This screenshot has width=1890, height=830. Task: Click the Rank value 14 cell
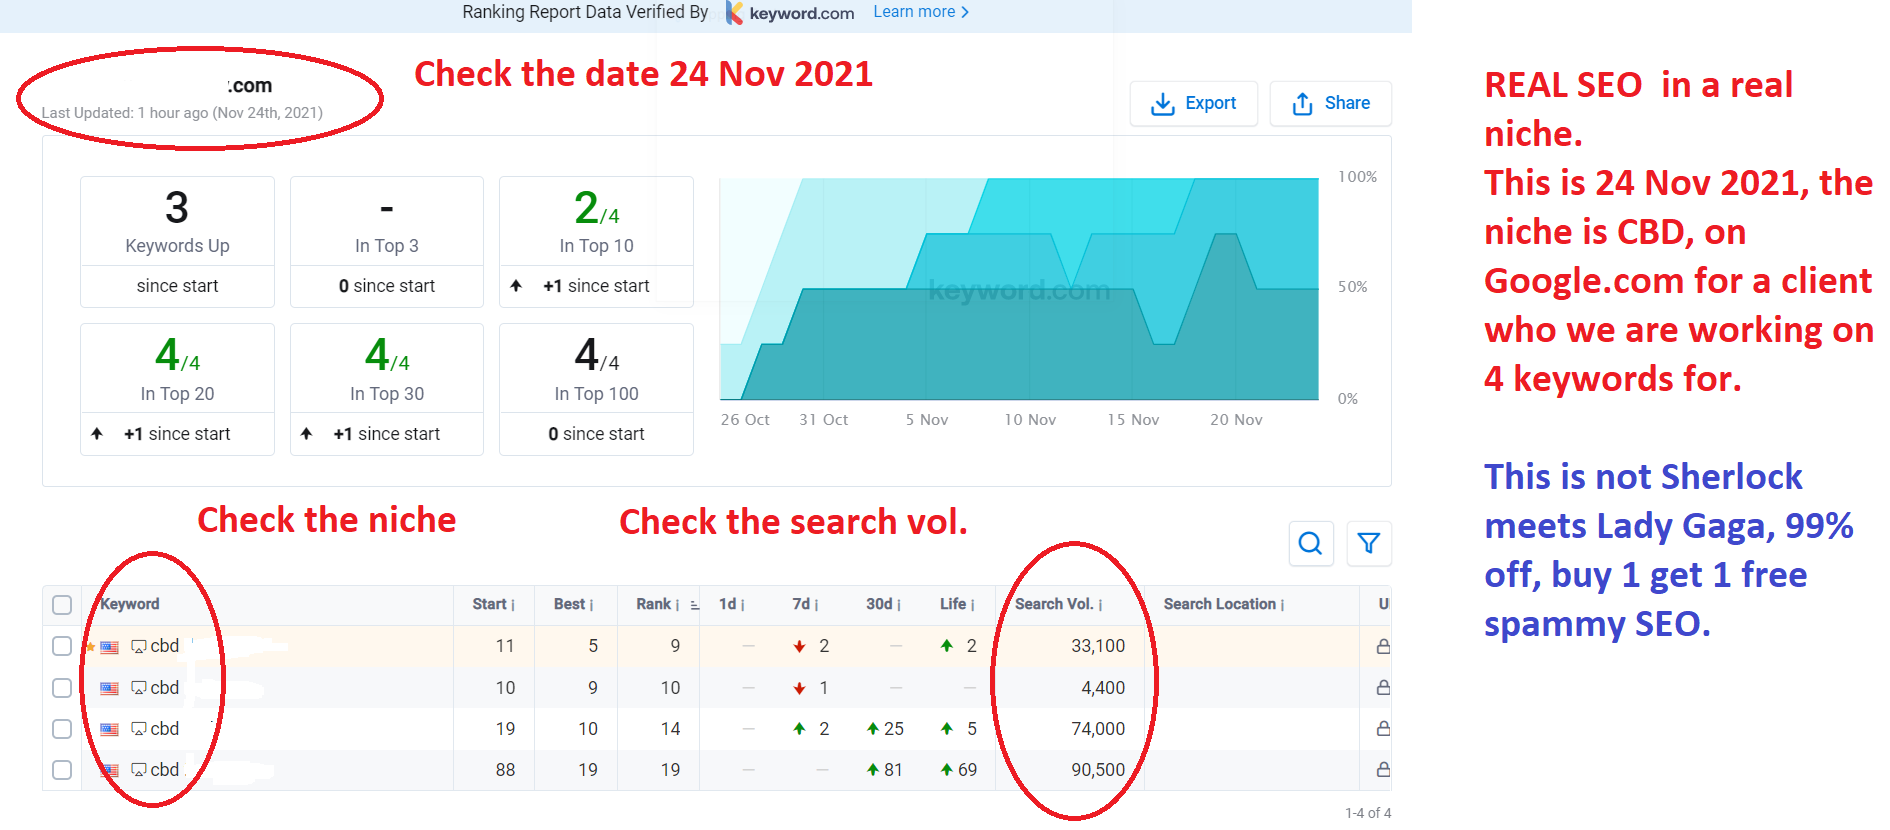pyautogui.click(x=670, y=729)
